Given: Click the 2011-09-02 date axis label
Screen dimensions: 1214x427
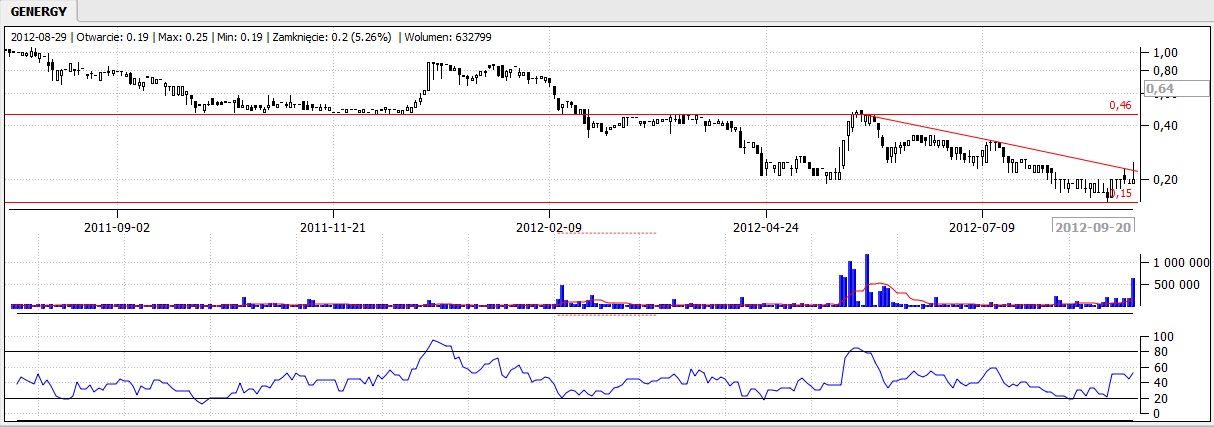Looking at the screenshot, I should point(117,227).
